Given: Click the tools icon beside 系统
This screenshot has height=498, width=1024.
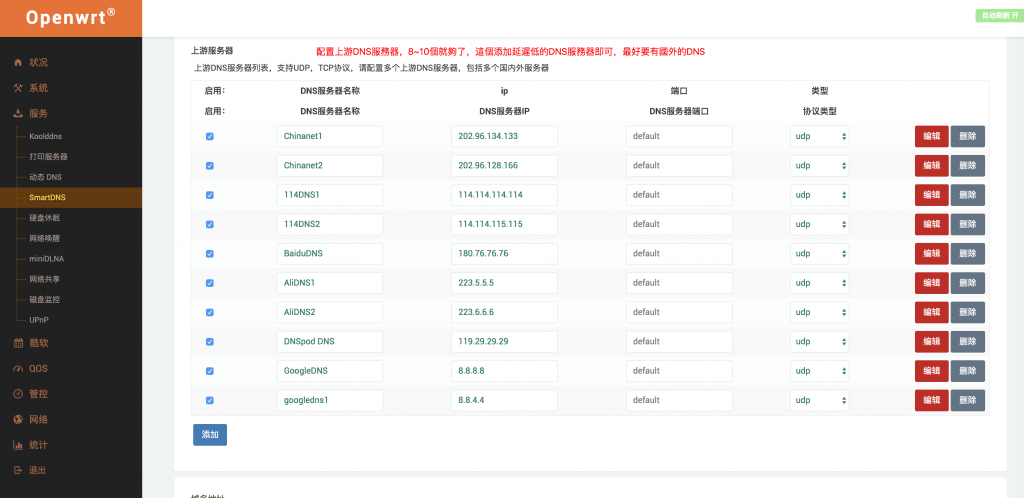Looking at the screenshot, I should coord(18,88).
